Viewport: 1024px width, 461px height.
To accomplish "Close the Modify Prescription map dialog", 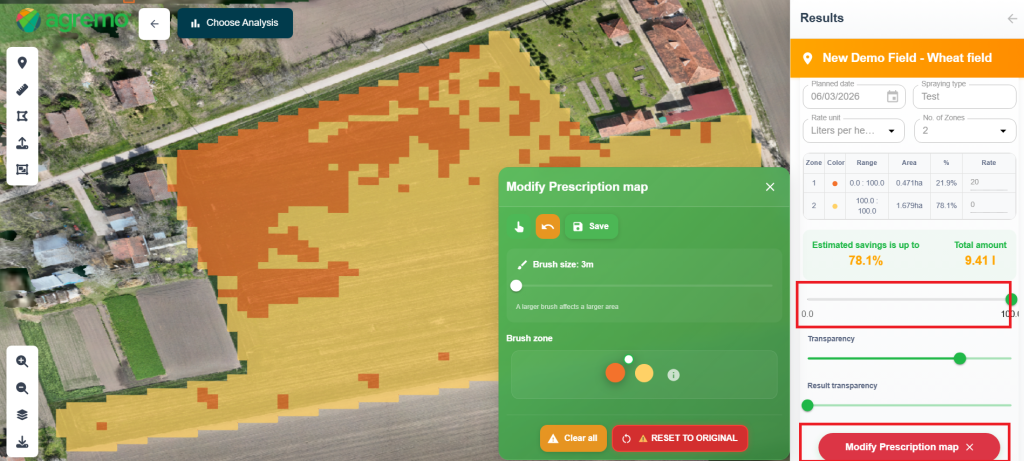I will click(770, 187).
